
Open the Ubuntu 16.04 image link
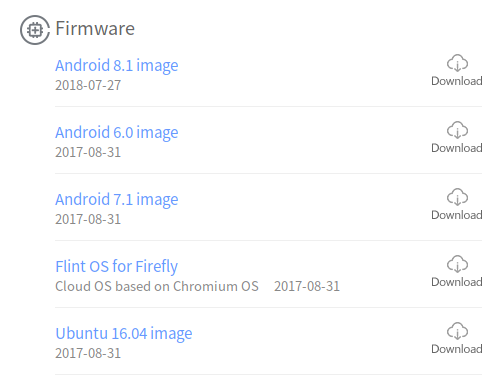[124, 334]
